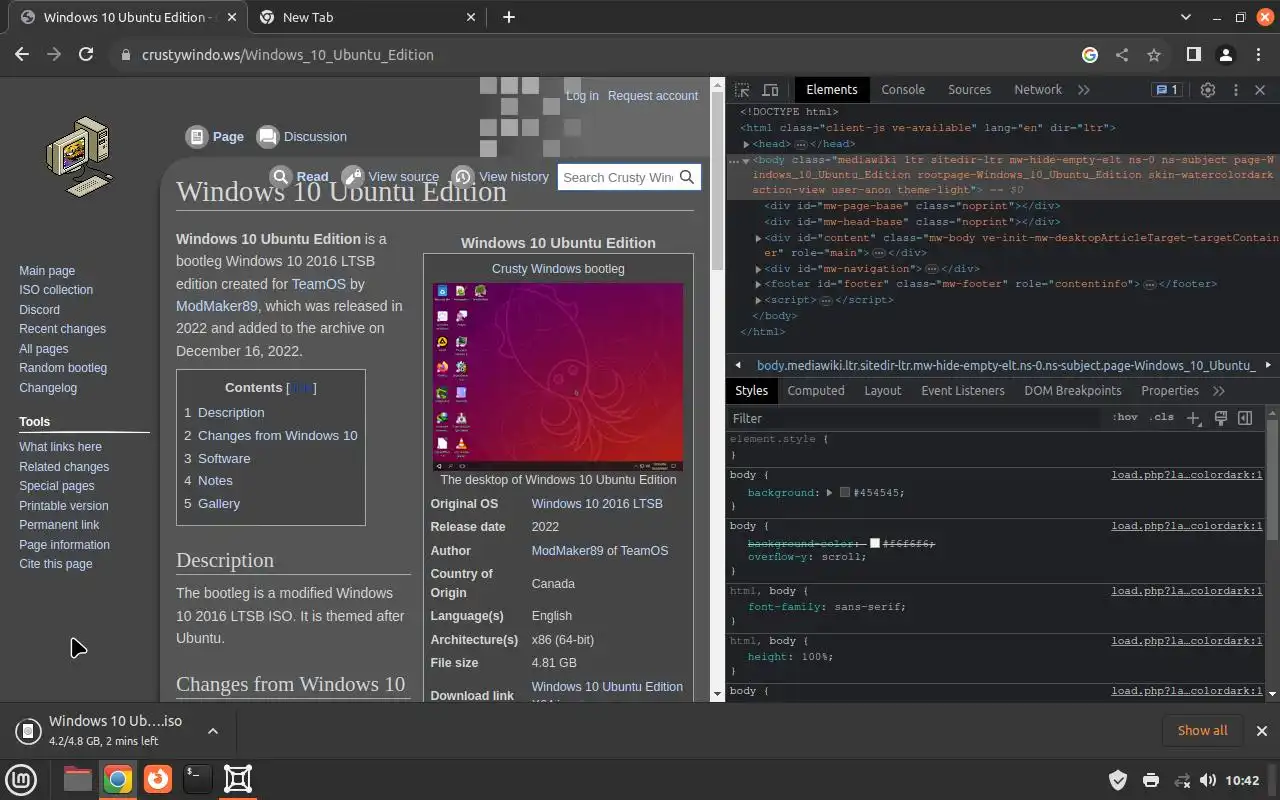Image resolution: width=1280 pixels, height=800 pixels.
Task: Open the Files manager from taskbar
Action: (78, 779)
